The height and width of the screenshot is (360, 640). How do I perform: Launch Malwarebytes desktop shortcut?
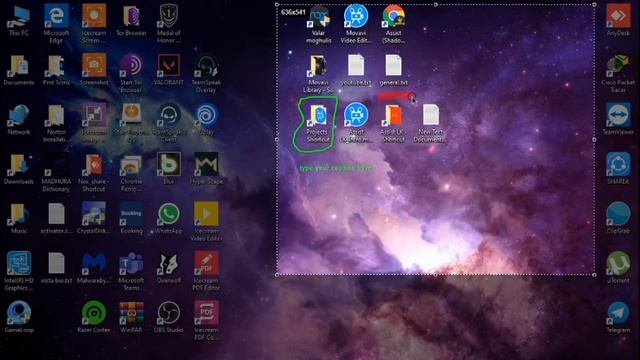pyautogui.click(x=94, y=268)
